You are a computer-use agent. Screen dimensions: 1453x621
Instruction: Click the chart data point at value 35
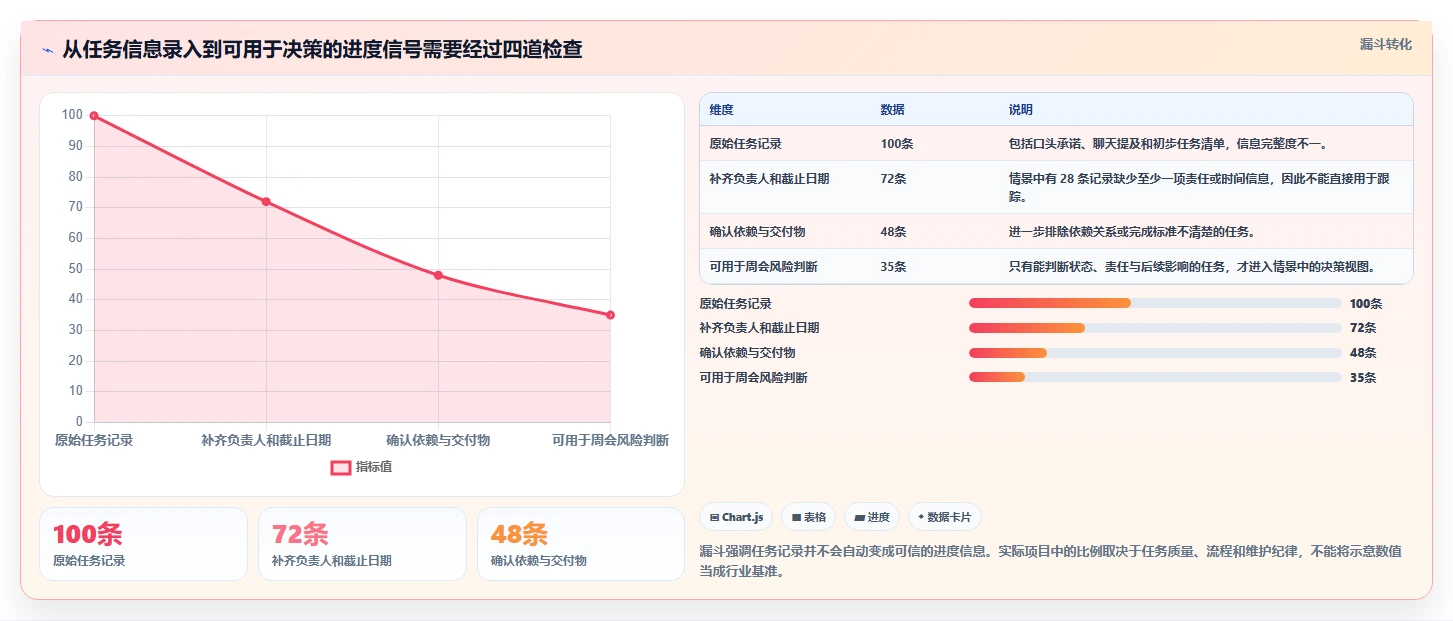(x=610, y=315)
